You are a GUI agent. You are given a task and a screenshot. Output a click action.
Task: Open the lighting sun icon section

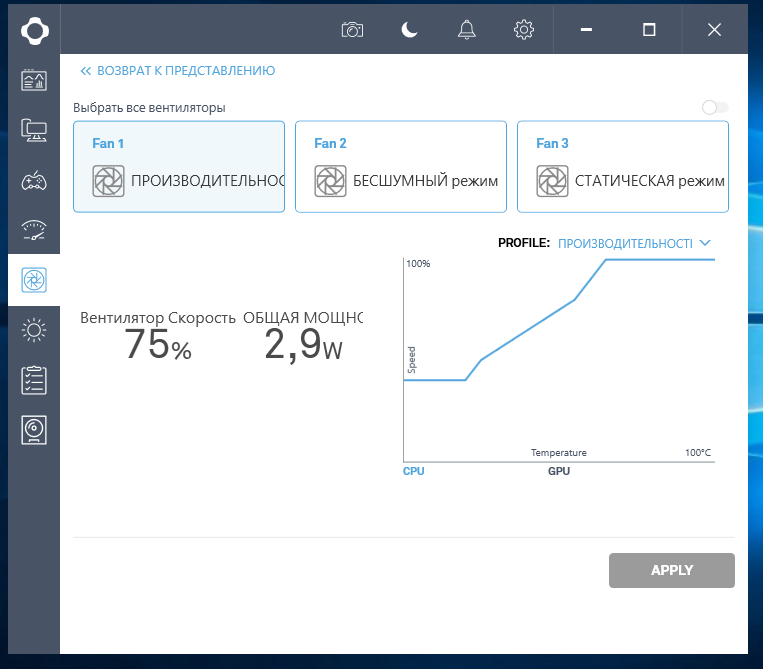click(34, 328)
